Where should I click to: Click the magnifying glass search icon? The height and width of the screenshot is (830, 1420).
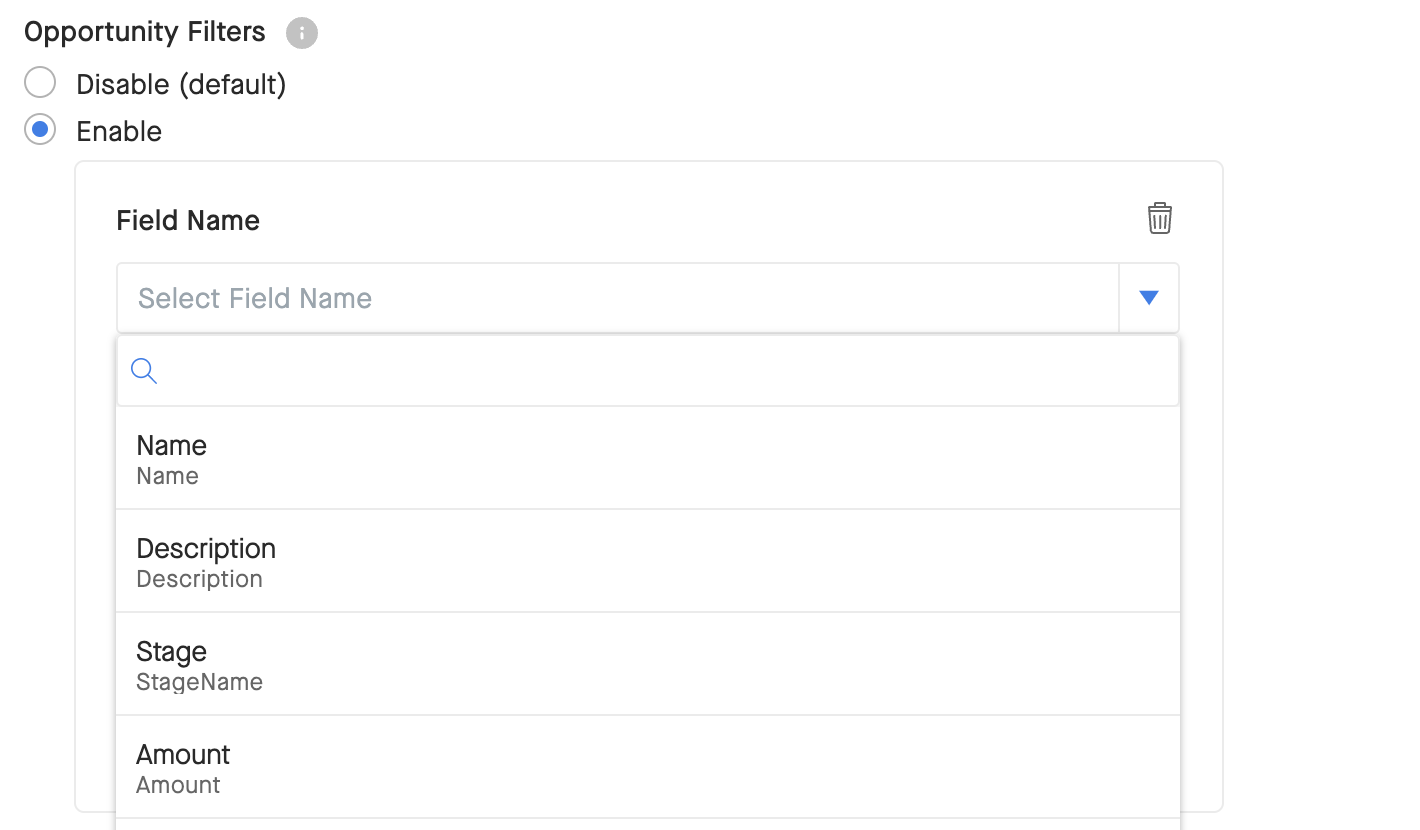[144, 371]
